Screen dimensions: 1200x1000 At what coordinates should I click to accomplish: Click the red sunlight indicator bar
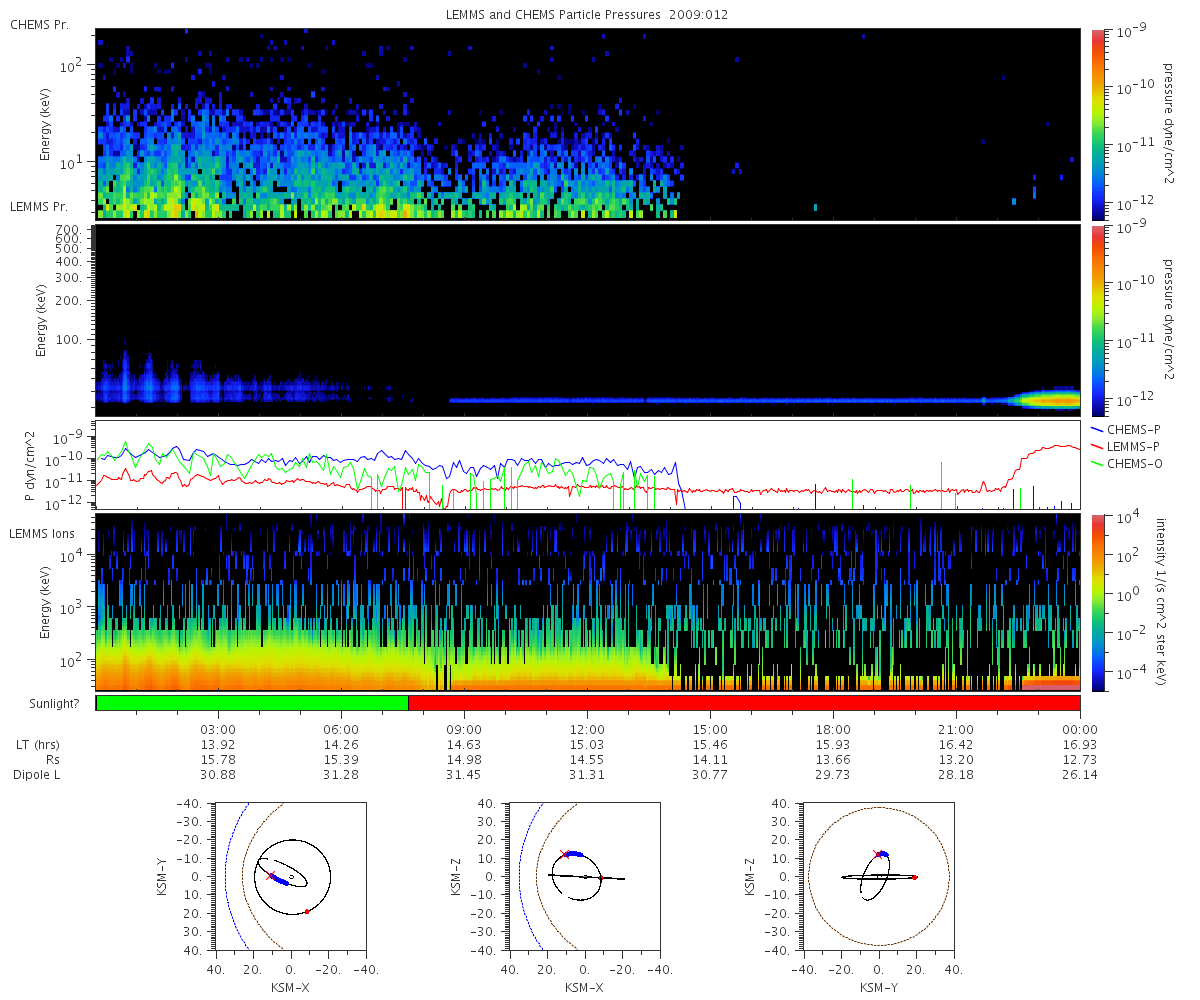(x=744, y=703)
